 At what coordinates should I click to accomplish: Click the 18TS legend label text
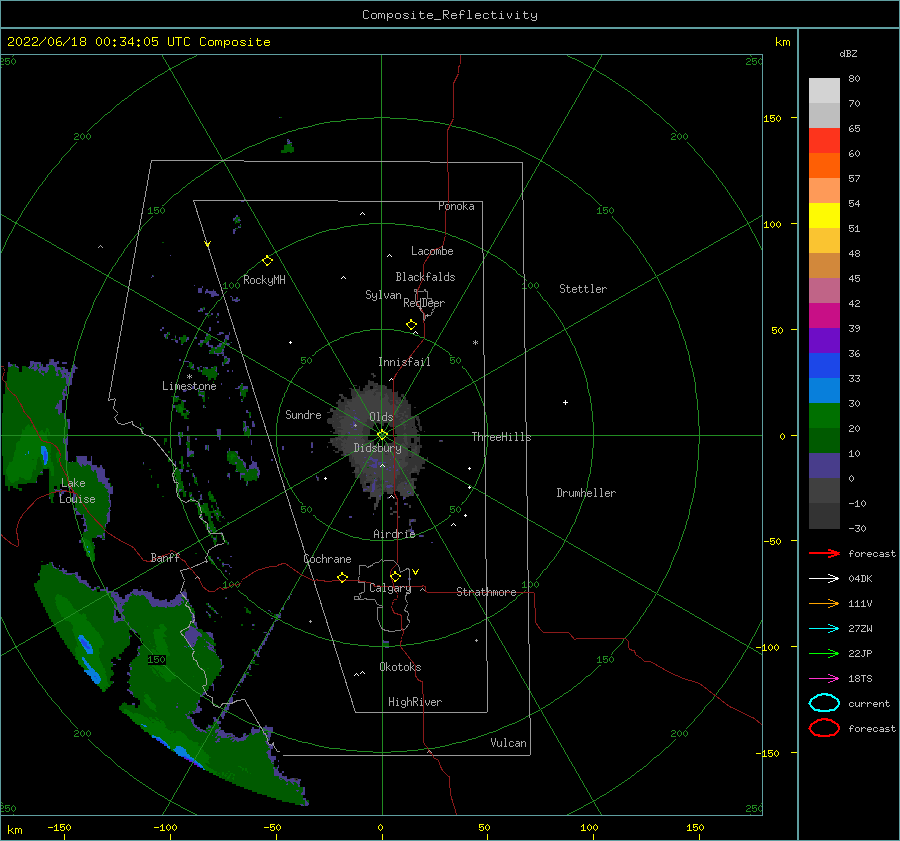(x=860, y=679)
